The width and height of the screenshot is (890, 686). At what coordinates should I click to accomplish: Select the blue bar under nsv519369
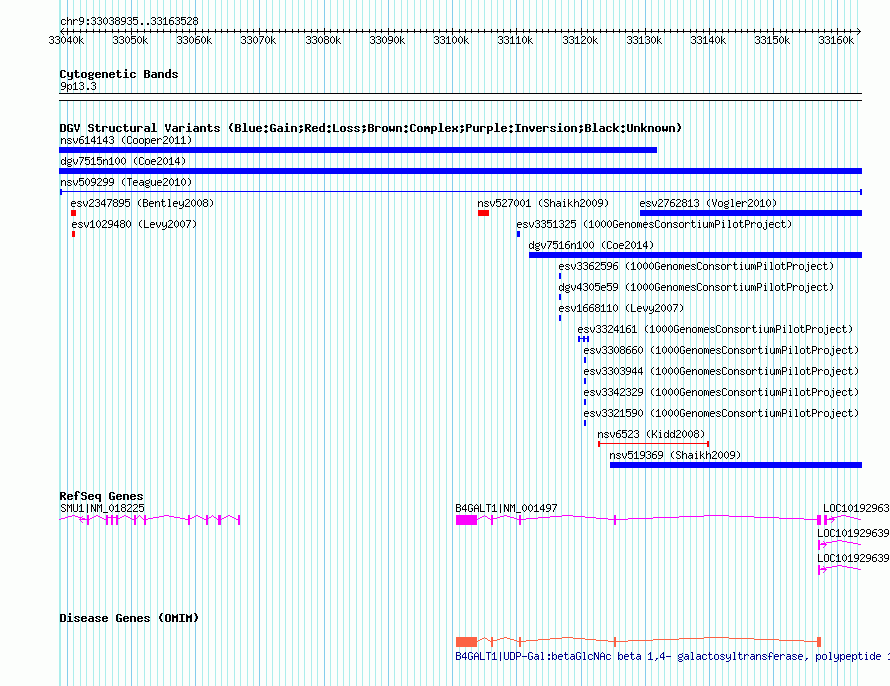pyautogui.click(x=736, y=465)
